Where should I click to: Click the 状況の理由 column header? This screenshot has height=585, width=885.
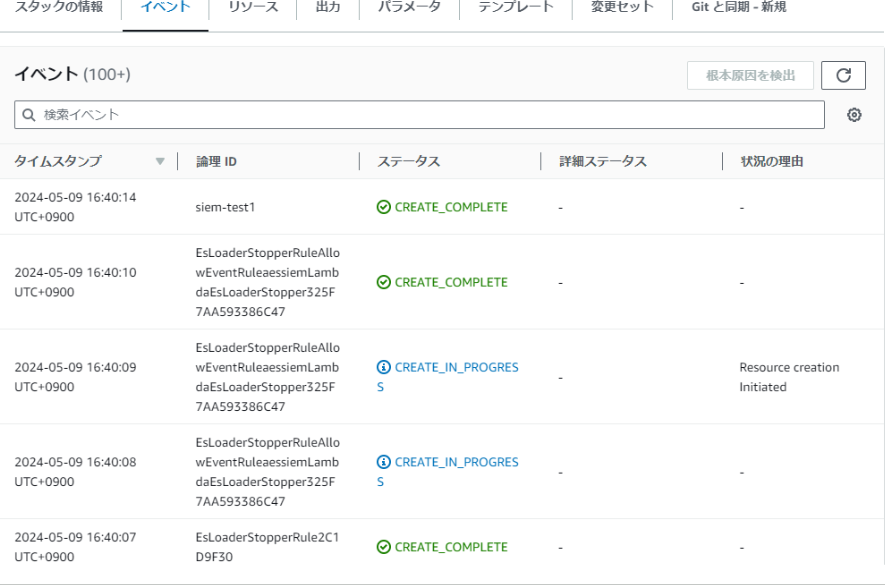pyautogui.click(x=772, y=161)
